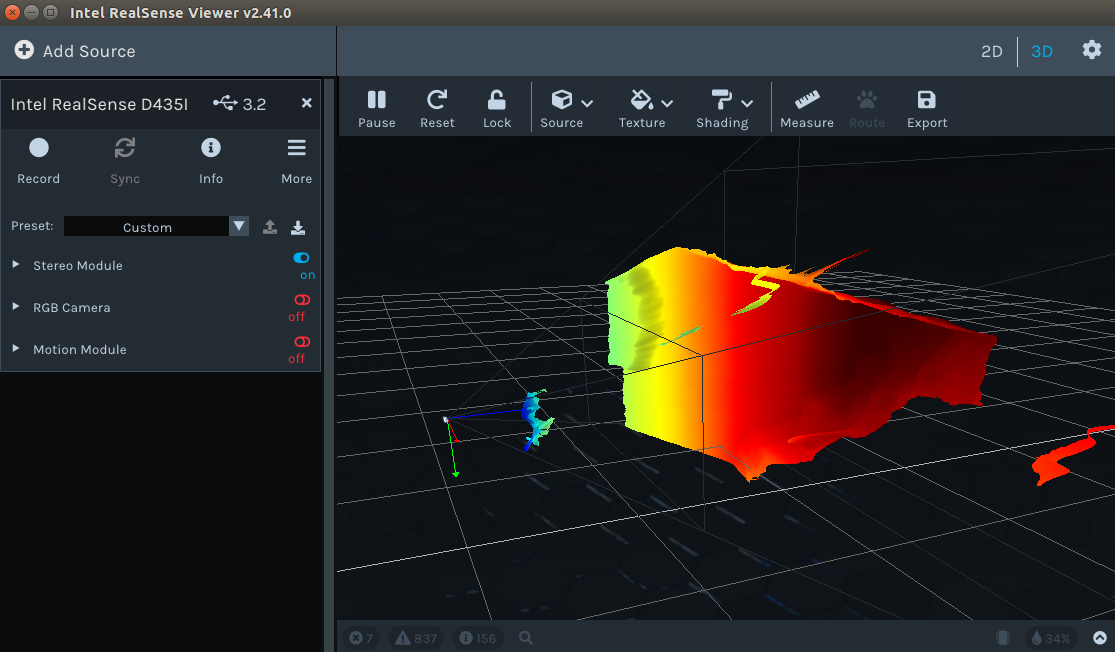Image resolution: width=1115 pixels, height=652 pixels.
Task: Click the Preset dropdown arrow
Action: point(239,226)
